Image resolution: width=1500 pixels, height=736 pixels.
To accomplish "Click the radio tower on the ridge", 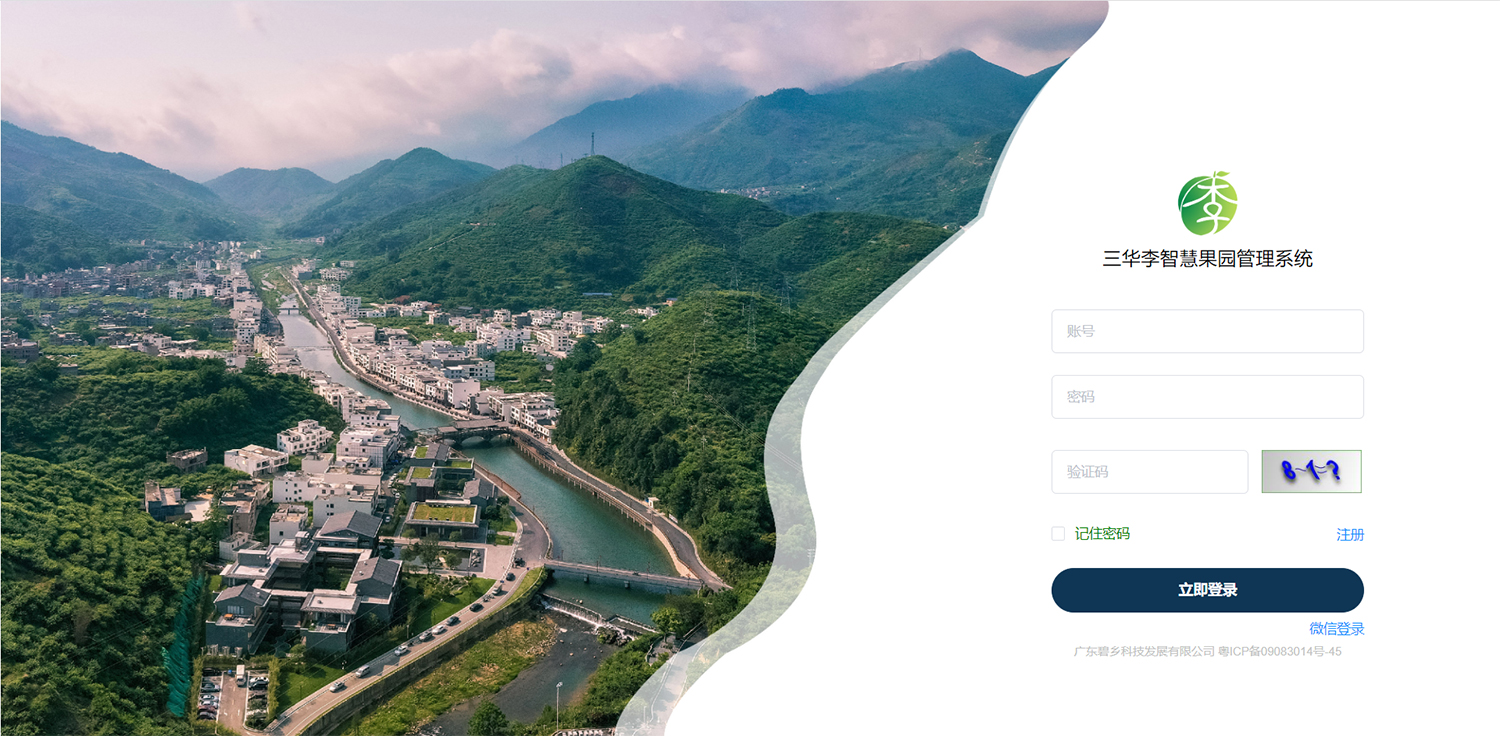I will (592, 143).
